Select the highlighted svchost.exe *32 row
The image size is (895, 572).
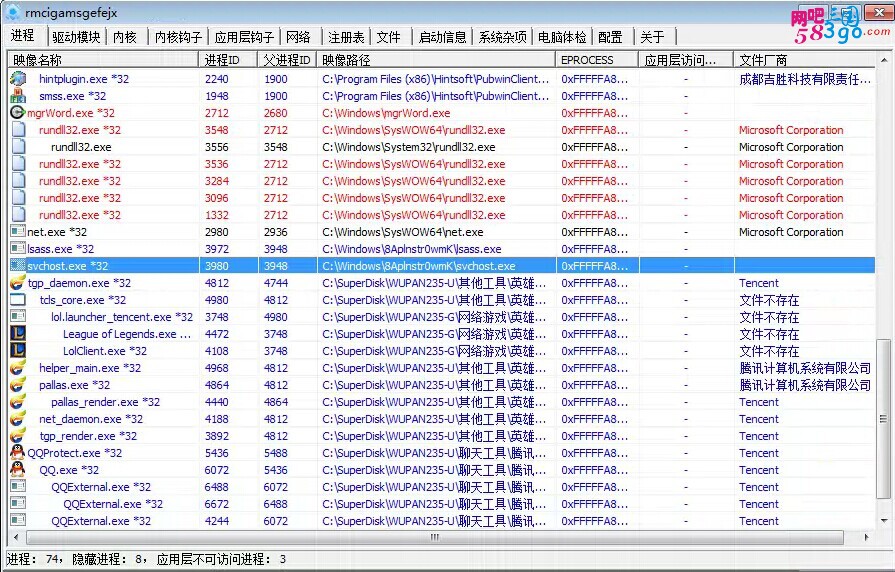442,266
